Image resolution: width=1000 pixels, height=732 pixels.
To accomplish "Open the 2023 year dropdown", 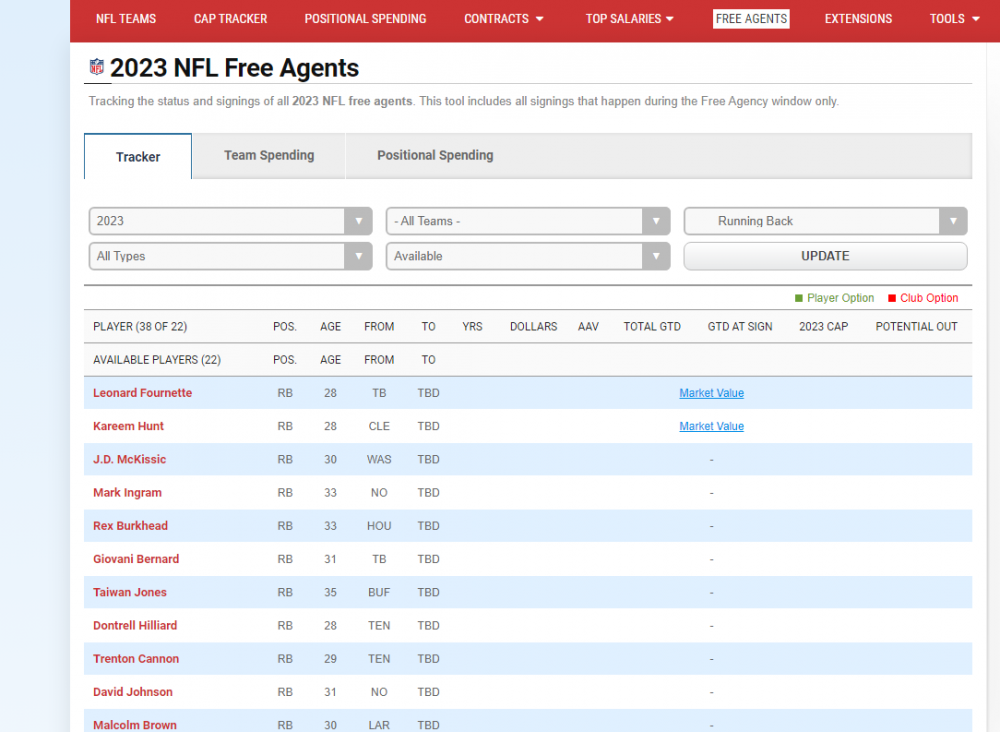I will click(230, 221).
